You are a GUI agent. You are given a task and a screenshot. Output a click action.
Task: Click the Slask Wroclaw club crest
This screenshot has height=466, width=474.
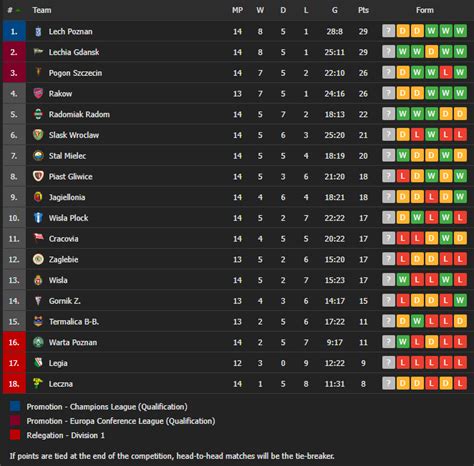(x=38, y=135)
